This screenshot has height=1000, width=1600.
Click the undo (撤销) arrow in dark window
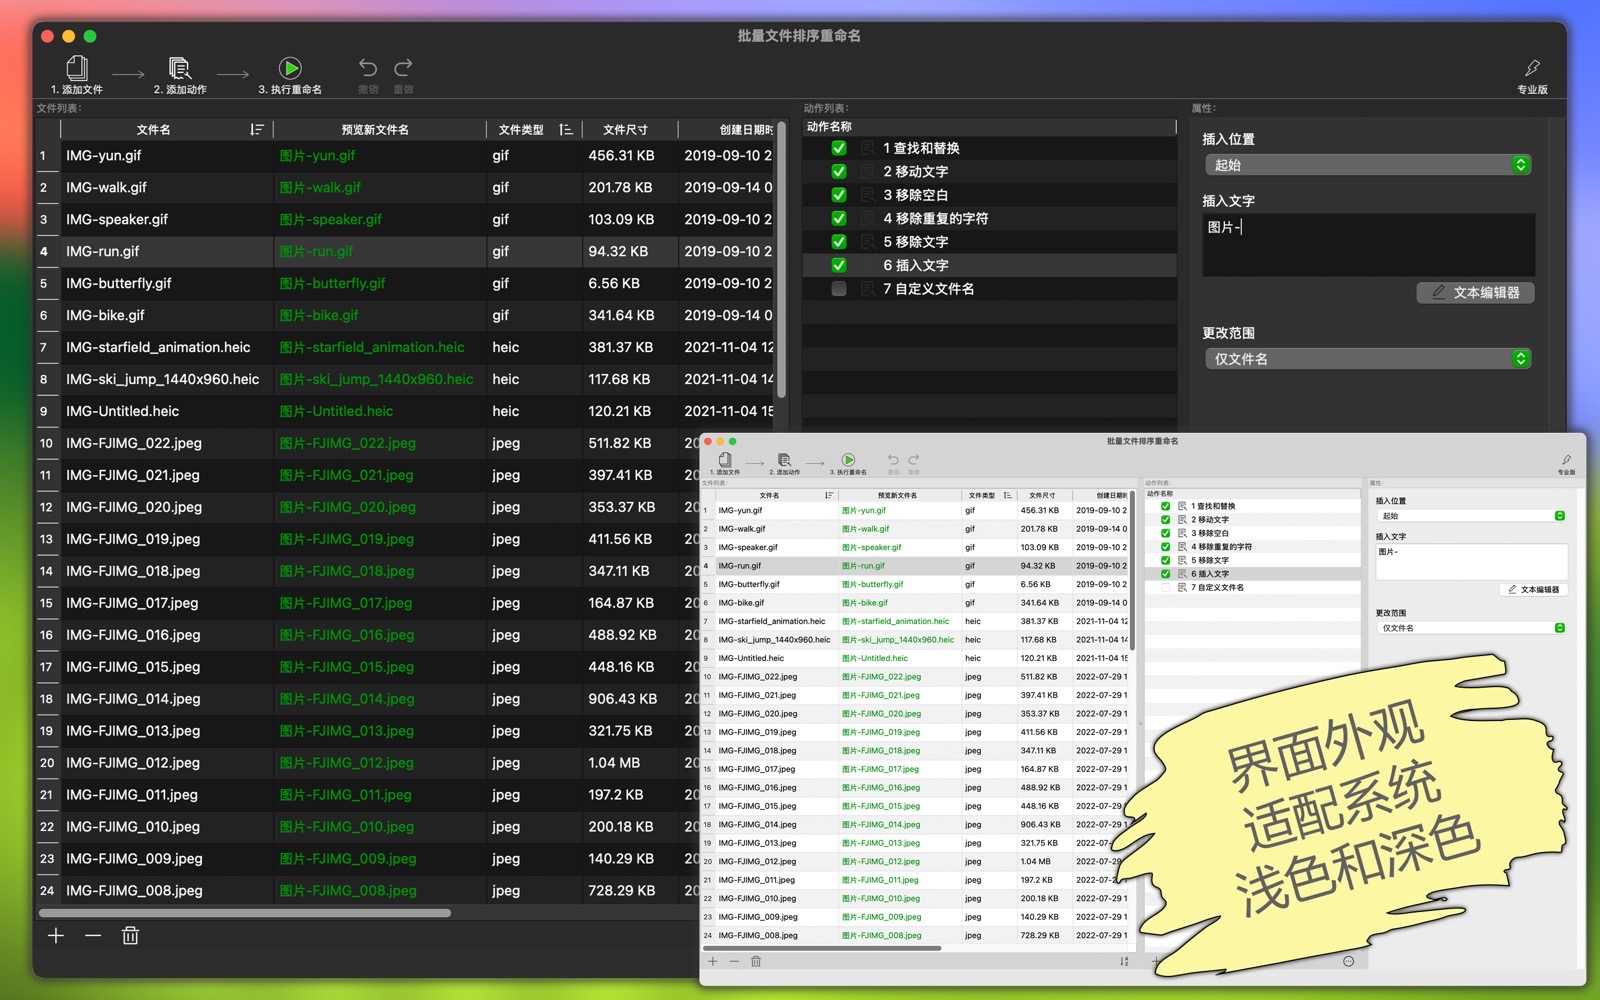[368, 68]
